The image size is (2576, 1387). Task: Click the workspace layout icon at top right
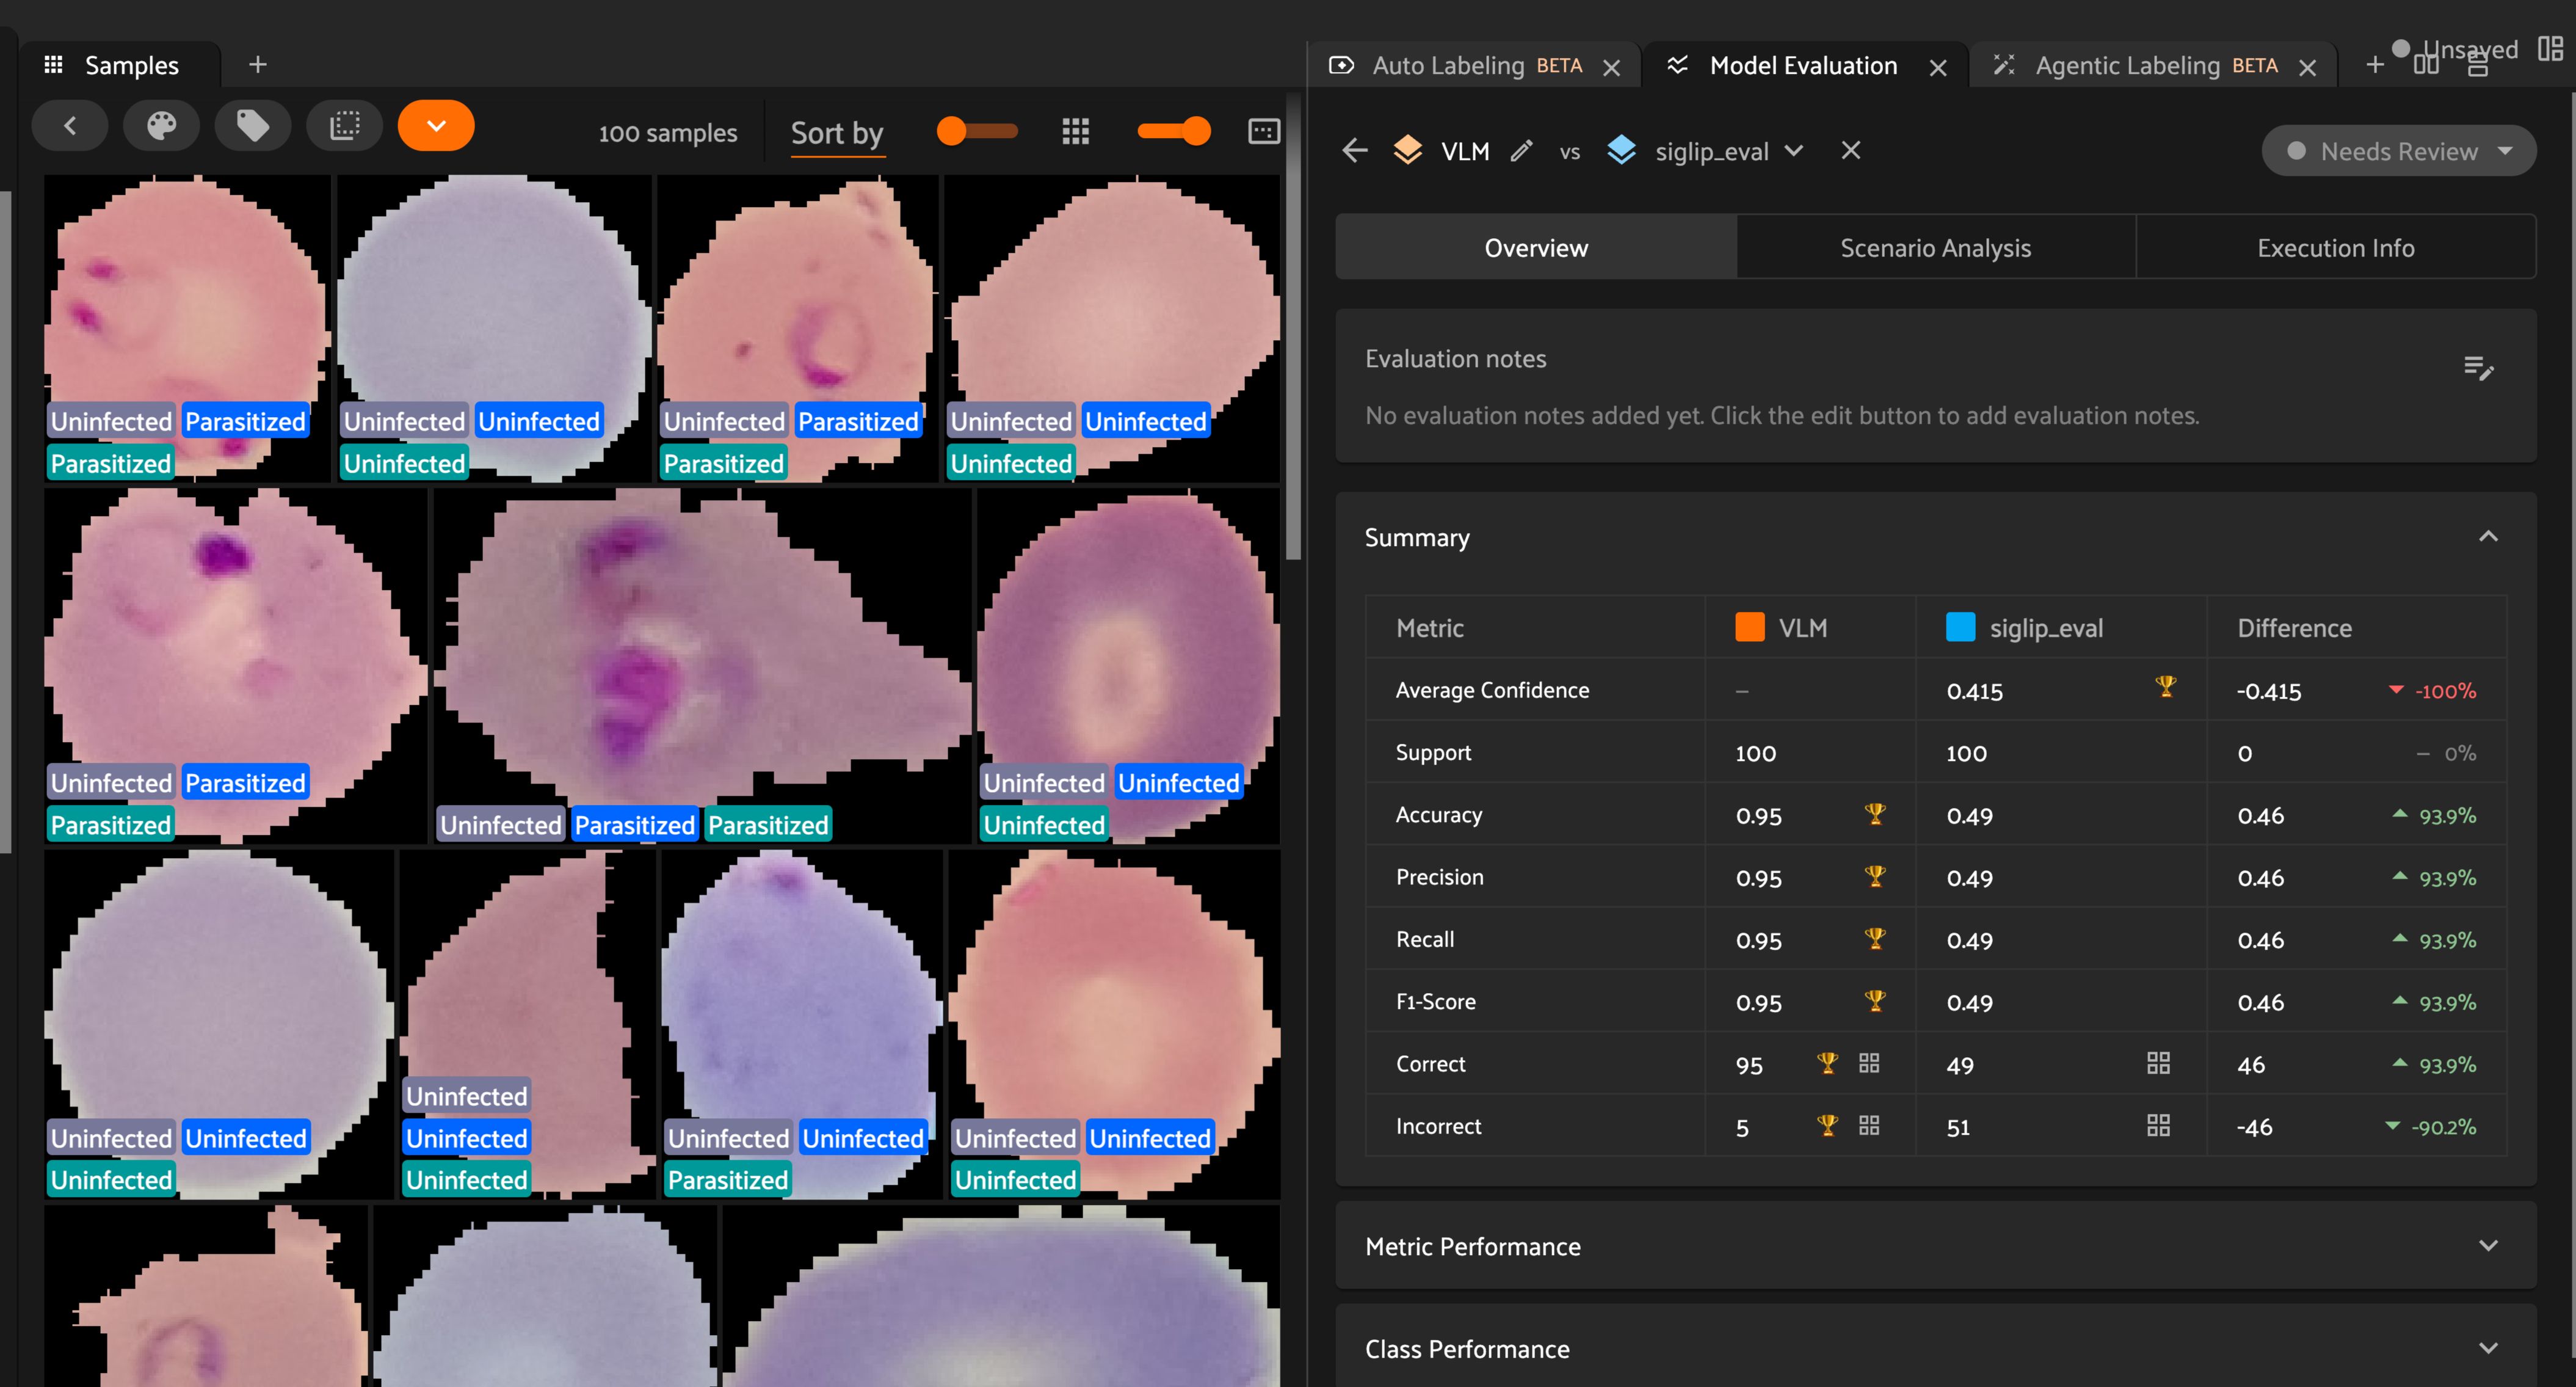pyautogui.click(x=2551, y=49)
